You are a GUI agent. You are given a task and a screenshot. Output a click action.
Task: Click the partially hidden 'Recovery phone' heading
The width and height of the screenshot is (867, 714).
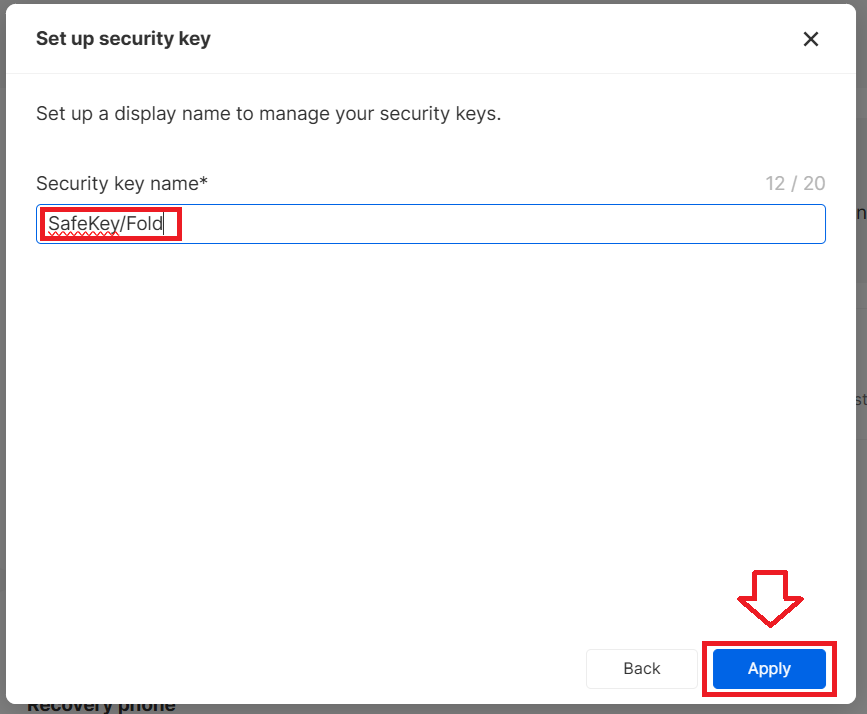pyautogui.click(x=101, y=706)
